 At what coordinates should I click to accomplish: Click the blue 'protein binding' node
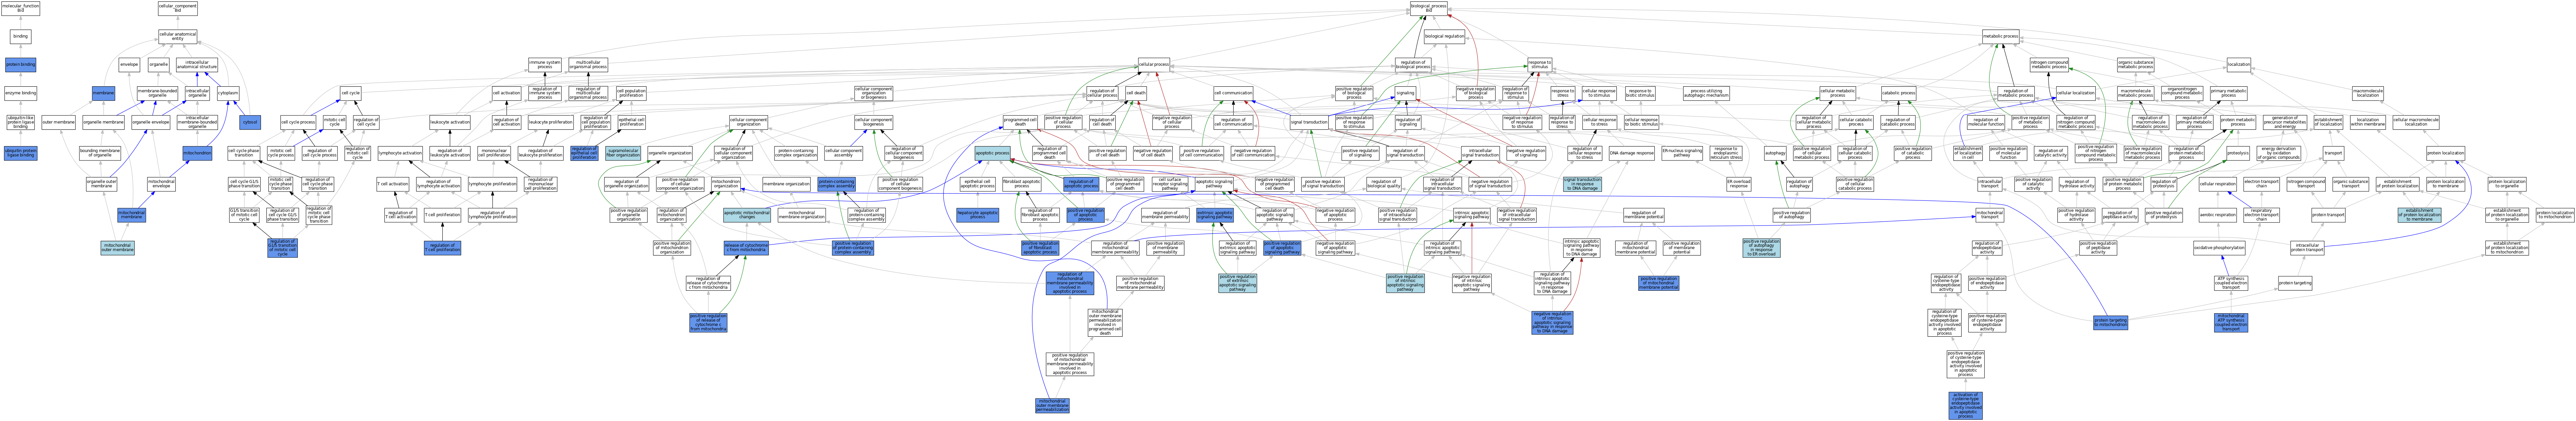20,65
